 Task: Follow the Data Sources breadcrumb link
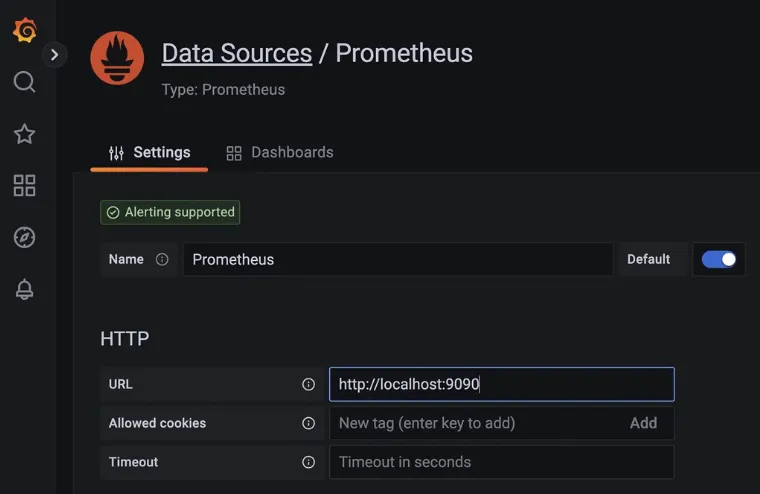point(237,53)
